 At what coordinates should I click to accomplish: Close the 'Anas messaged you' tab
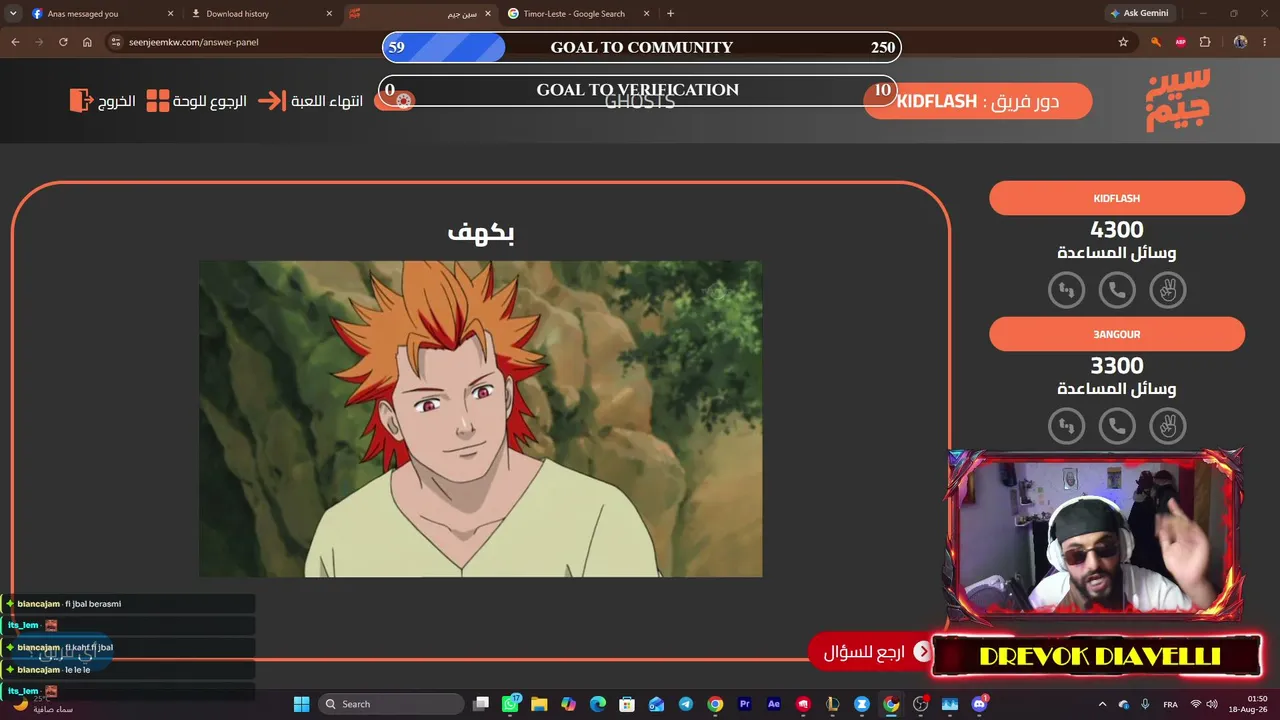point(170,14)
